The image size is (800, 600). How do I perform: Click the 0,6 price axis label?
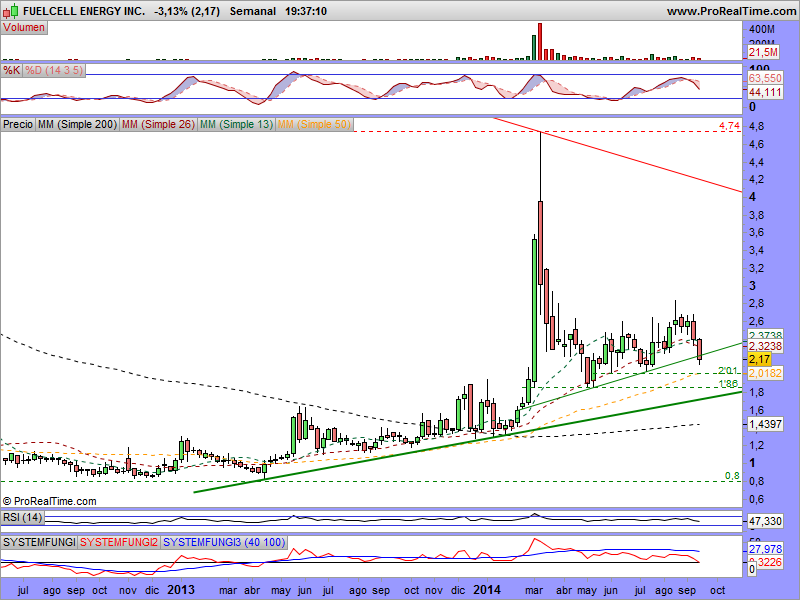(x=757, y=499)
